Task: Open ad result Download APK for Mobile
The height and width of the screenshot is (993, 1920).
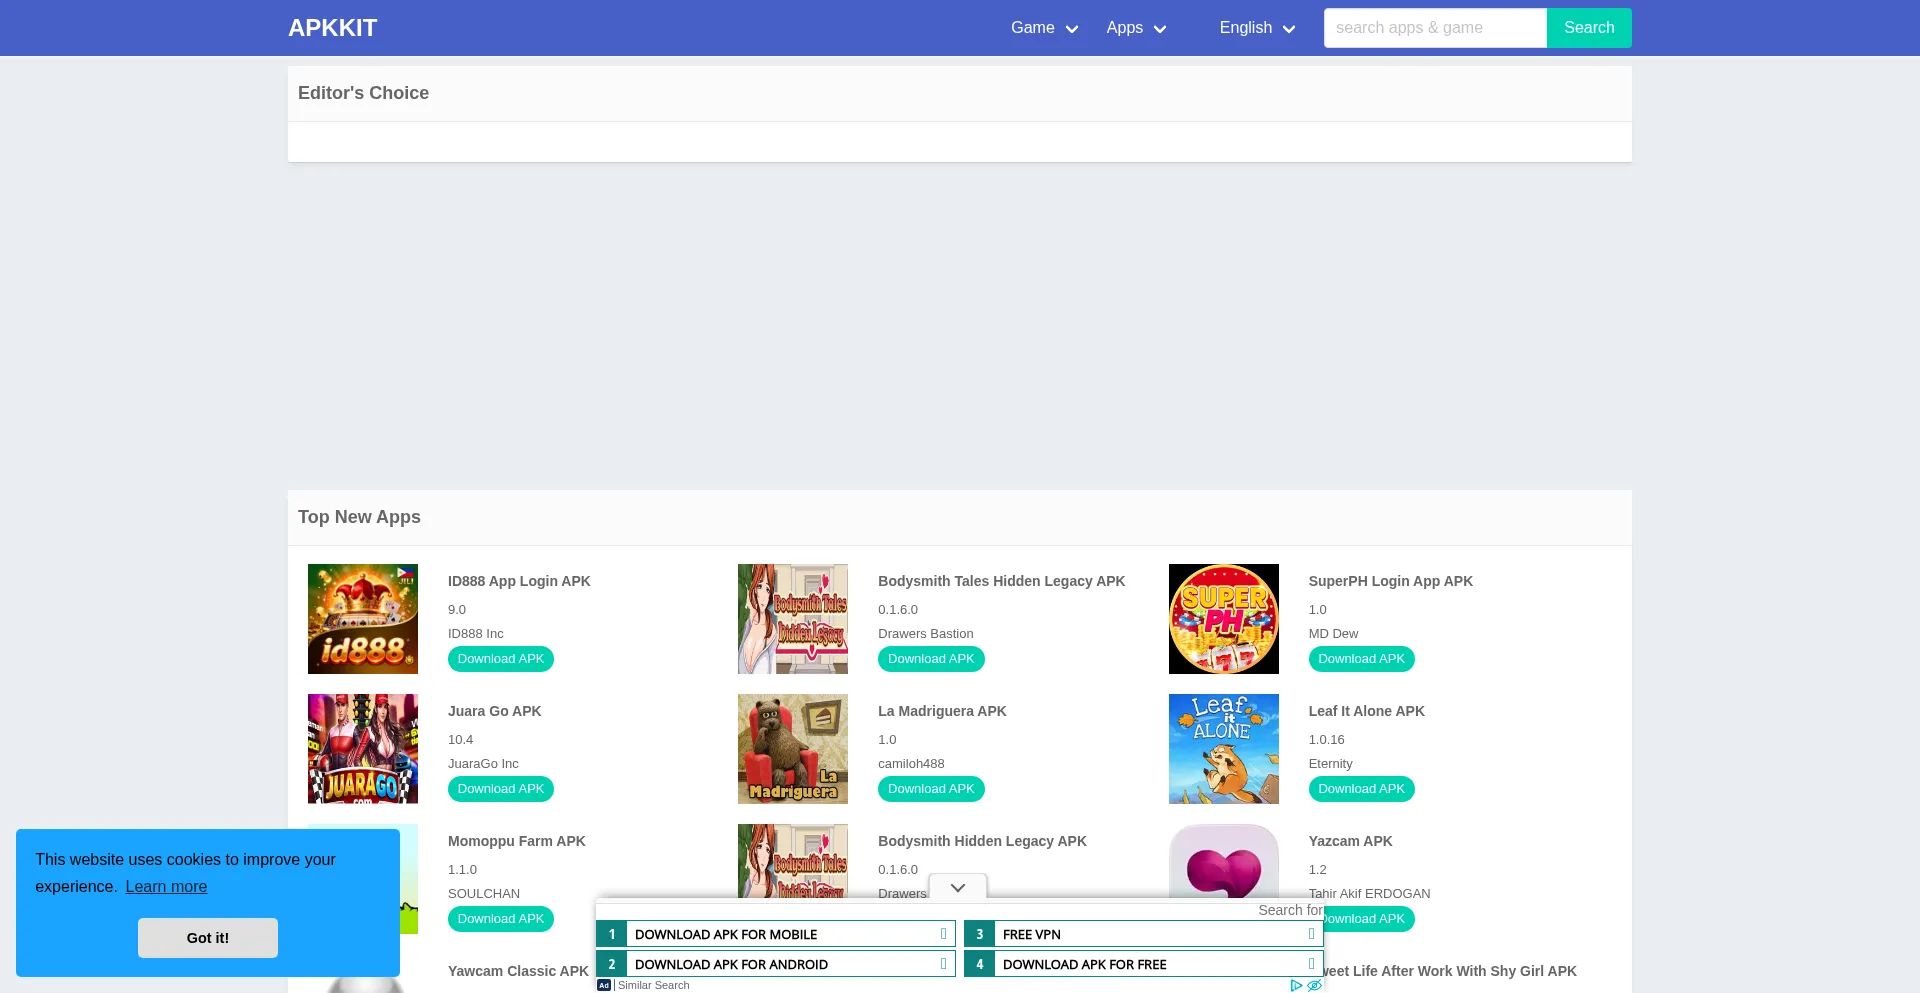Action: (x=776, y=934)
